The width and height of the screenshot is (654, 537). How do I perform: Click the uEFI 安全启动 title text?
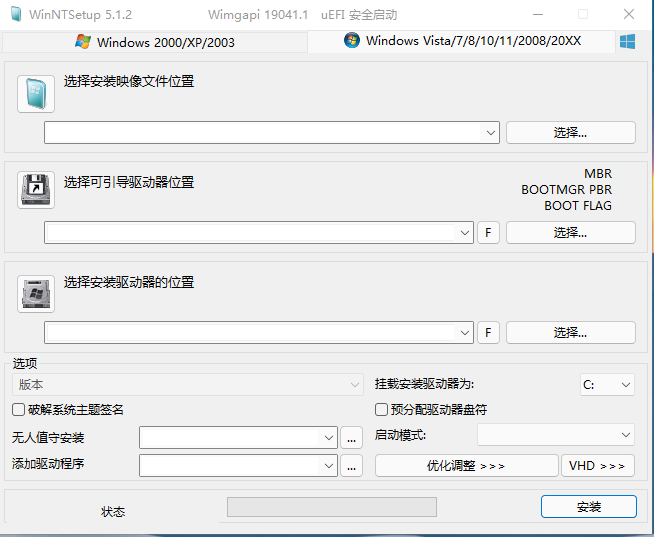click(x=359, y=15)
